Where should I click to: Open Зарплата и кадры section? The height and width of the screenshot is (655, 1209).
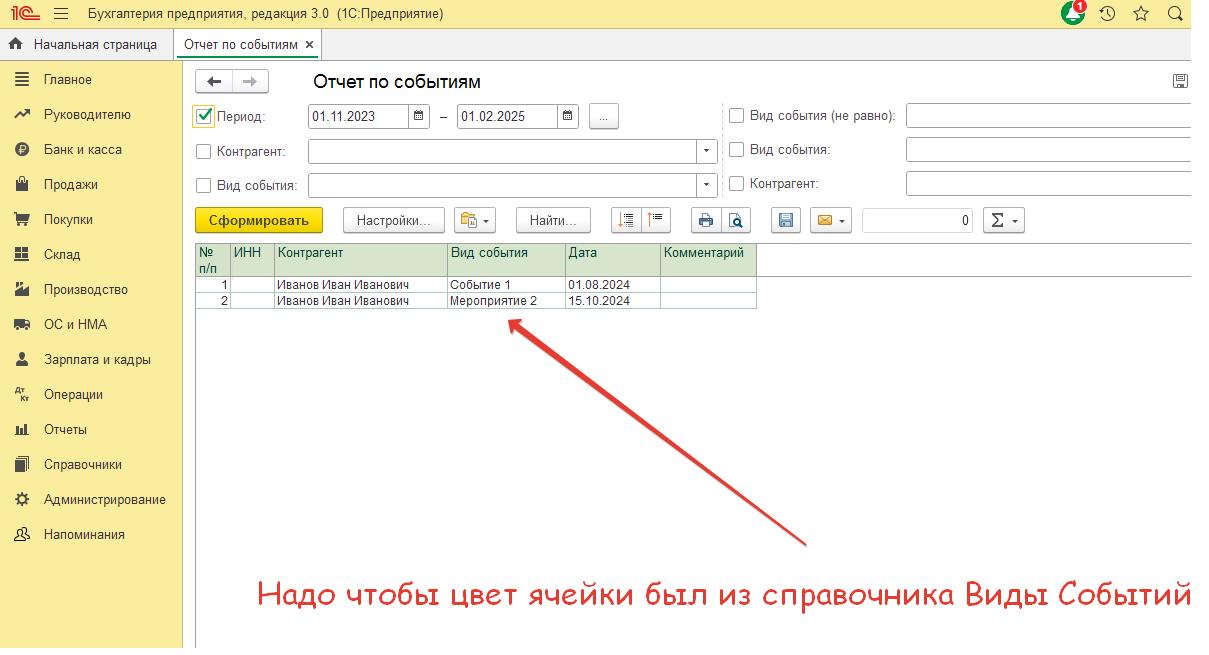tap(97, 360)
